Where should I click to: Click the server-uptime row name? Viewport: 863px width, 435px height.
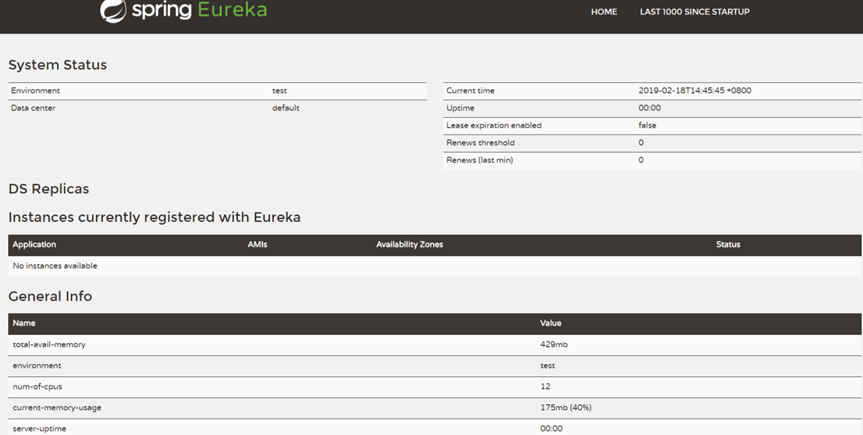[40, 429]
